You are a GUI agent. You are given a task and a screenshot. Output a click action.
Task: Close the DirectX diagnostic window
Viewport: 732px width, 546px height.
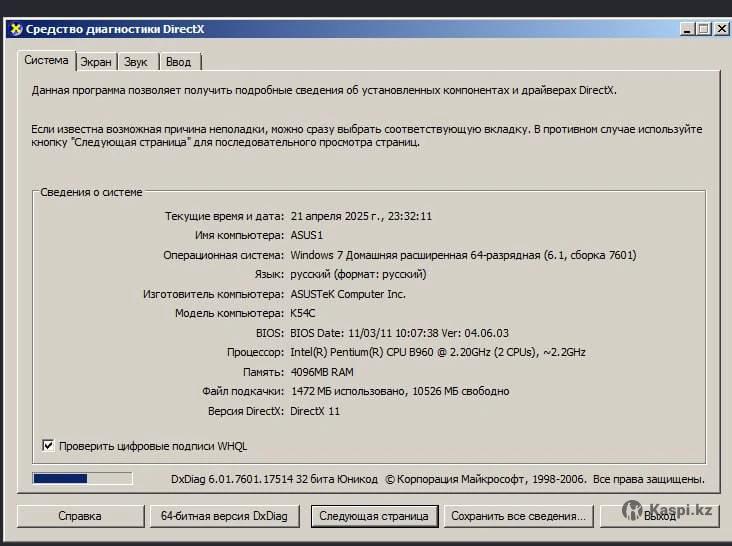(722, 29)
